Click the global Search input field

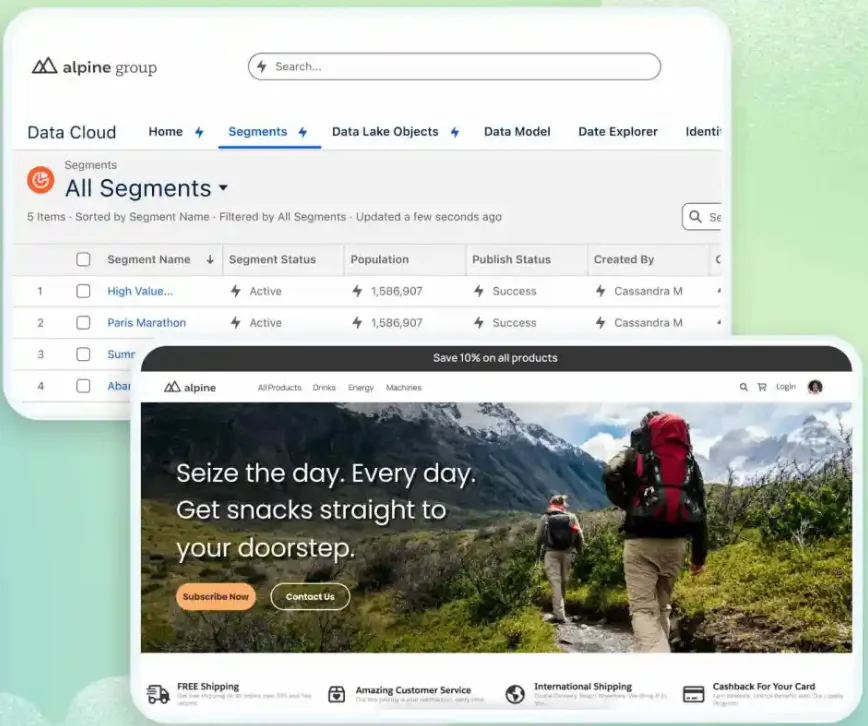[x=454, y=67]
